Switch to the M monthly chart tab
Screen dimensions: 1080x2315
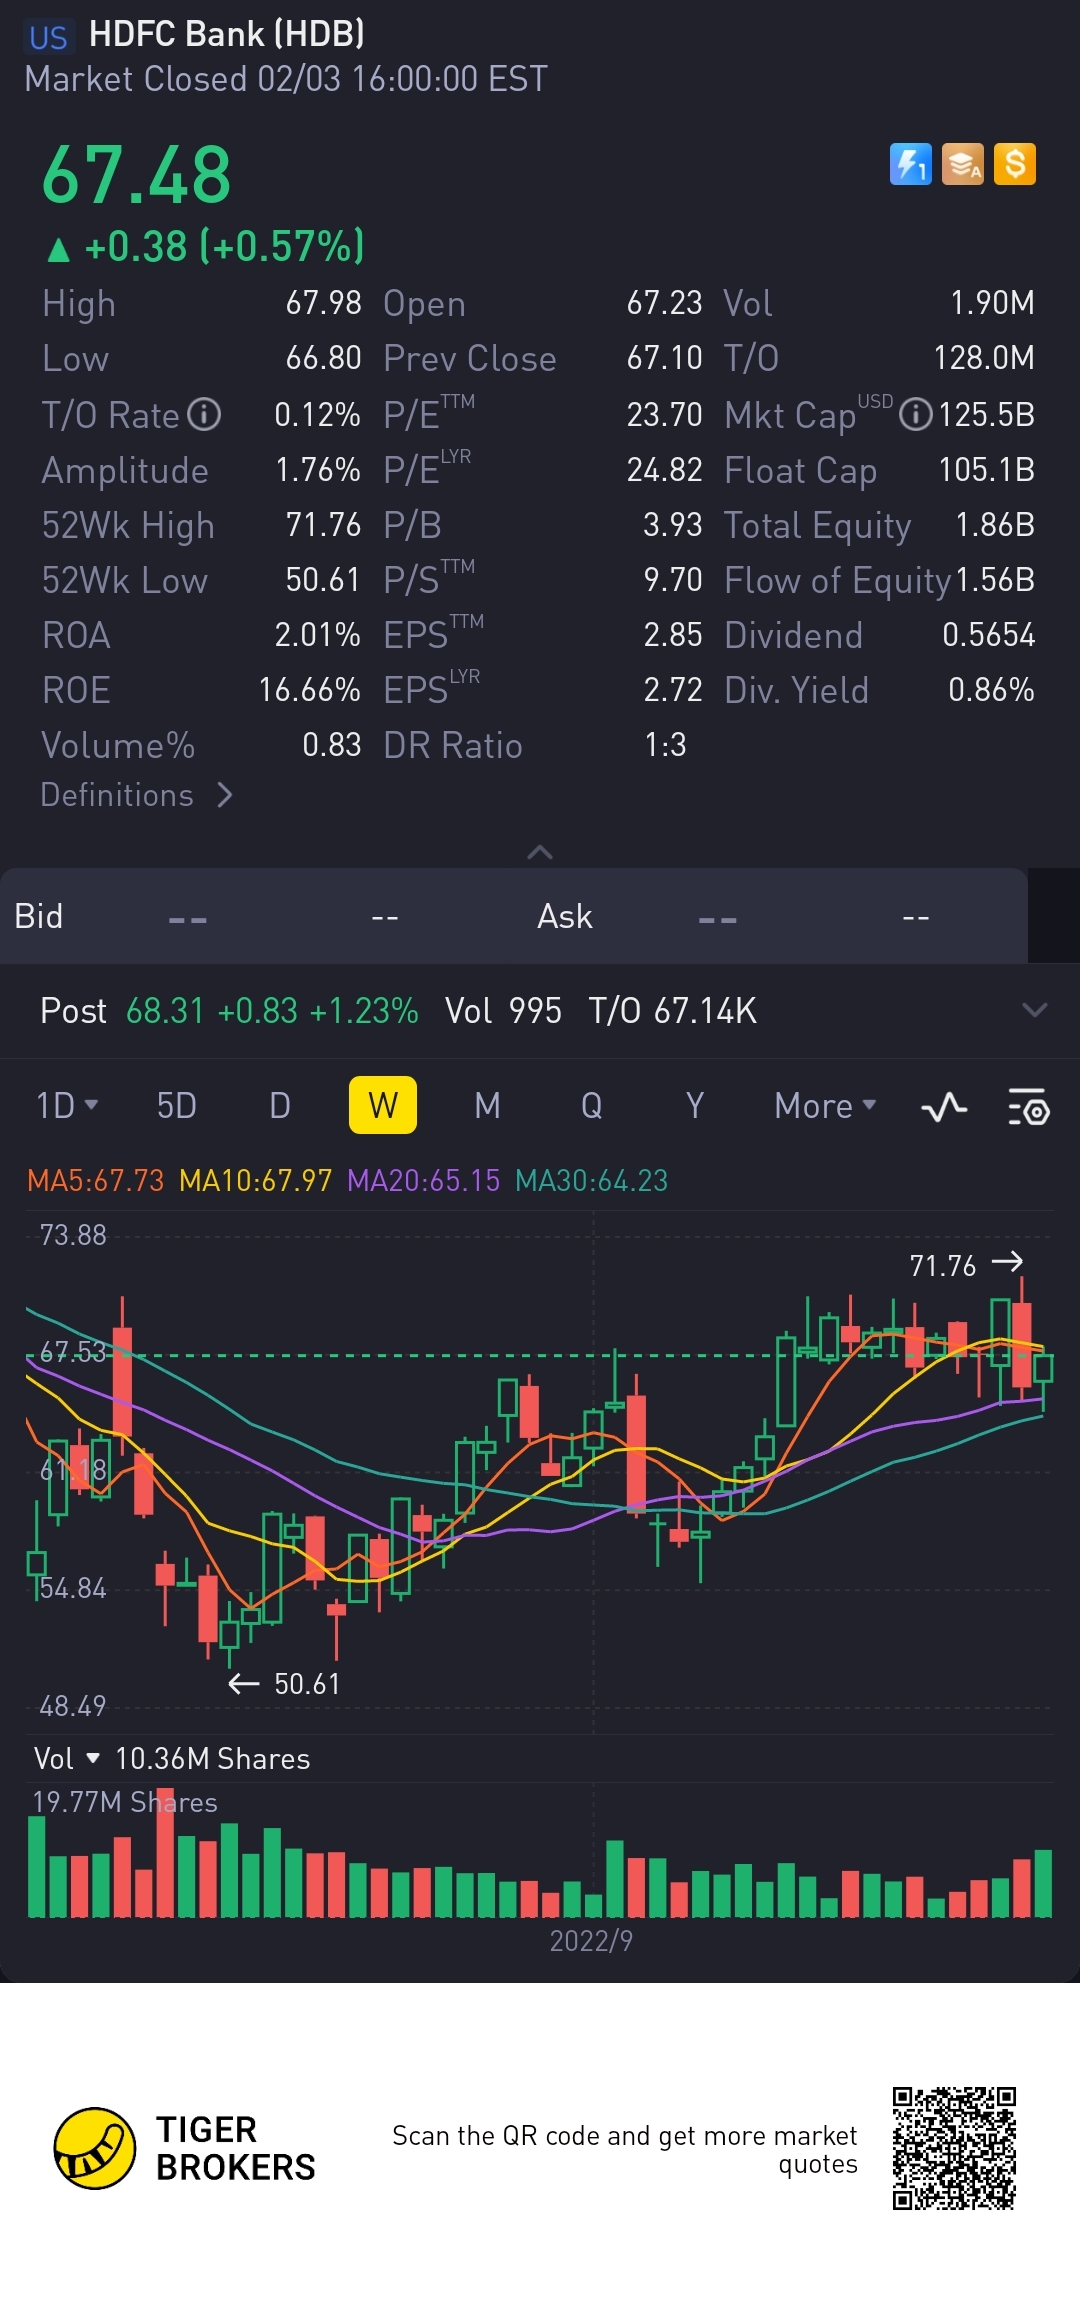(x=487, y=1106)
